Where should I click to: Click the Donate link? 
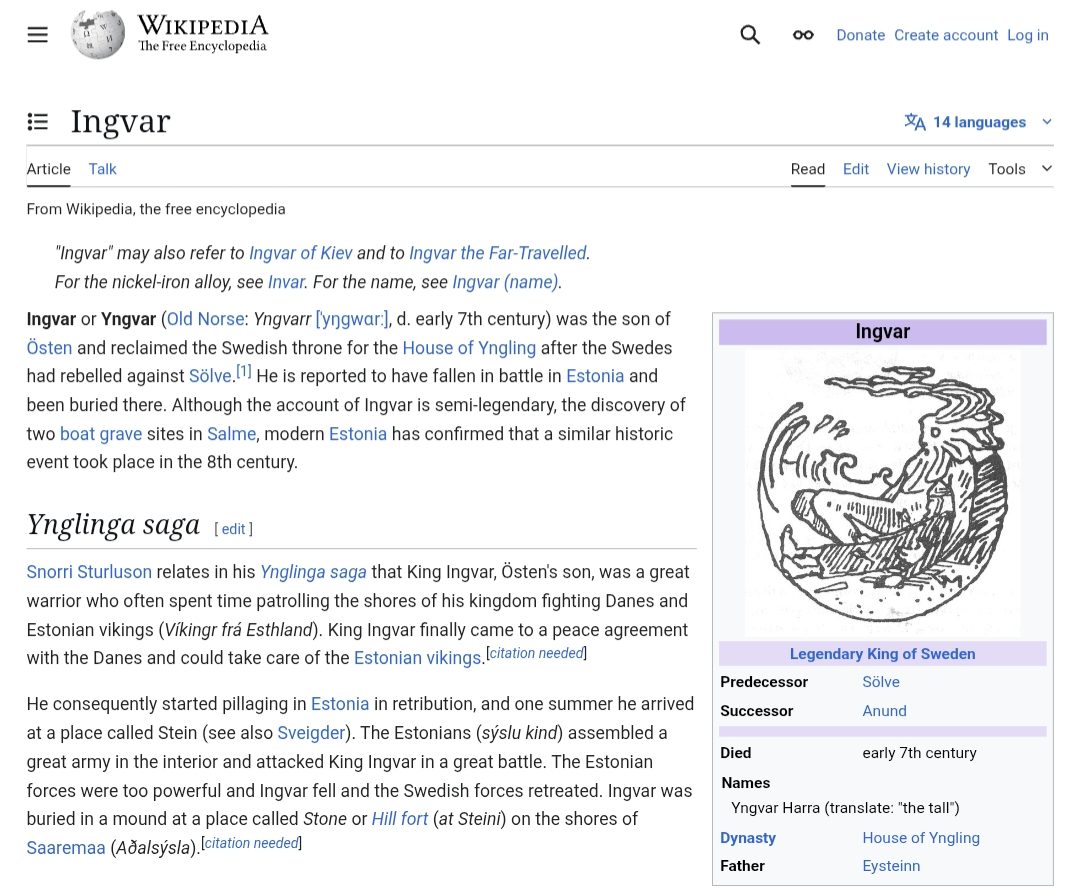click(861, 35)
